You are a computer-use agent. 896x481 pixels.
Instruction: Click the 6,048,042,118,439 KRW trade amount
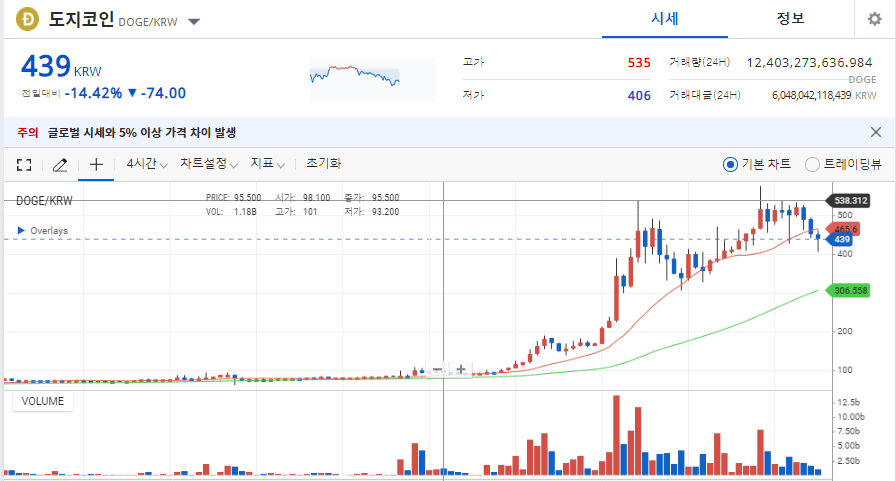click(x=824, y=95)
